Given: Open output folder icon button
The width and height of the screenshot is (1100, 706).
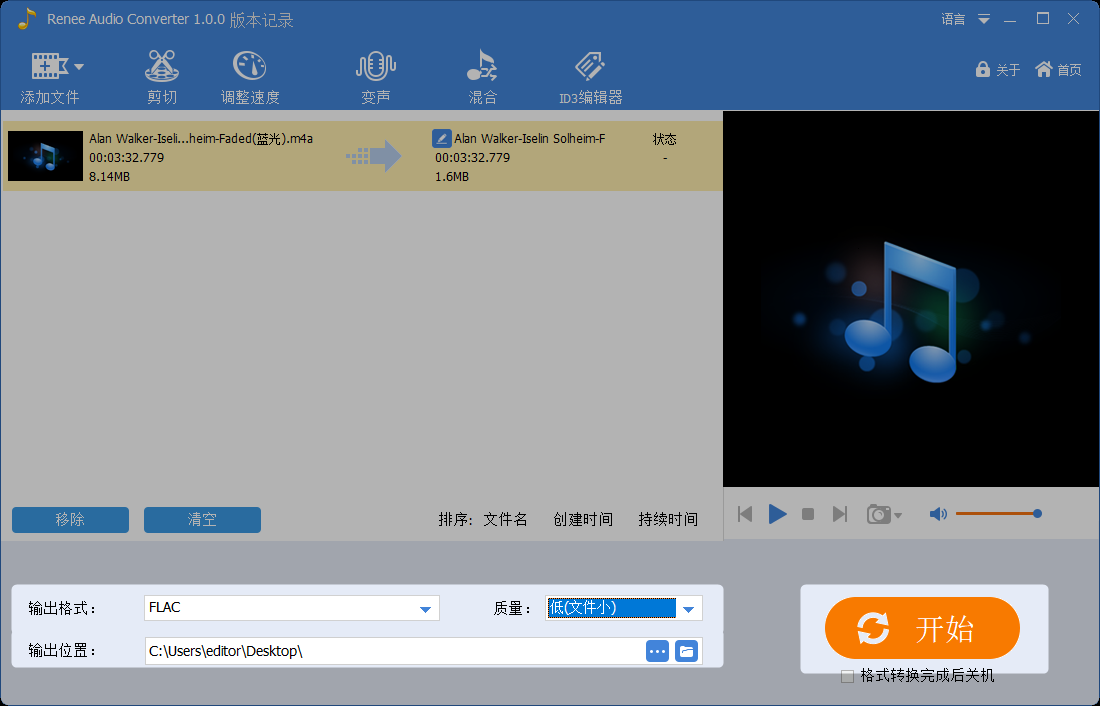Looking at the screenshot, I should point(686,651).
